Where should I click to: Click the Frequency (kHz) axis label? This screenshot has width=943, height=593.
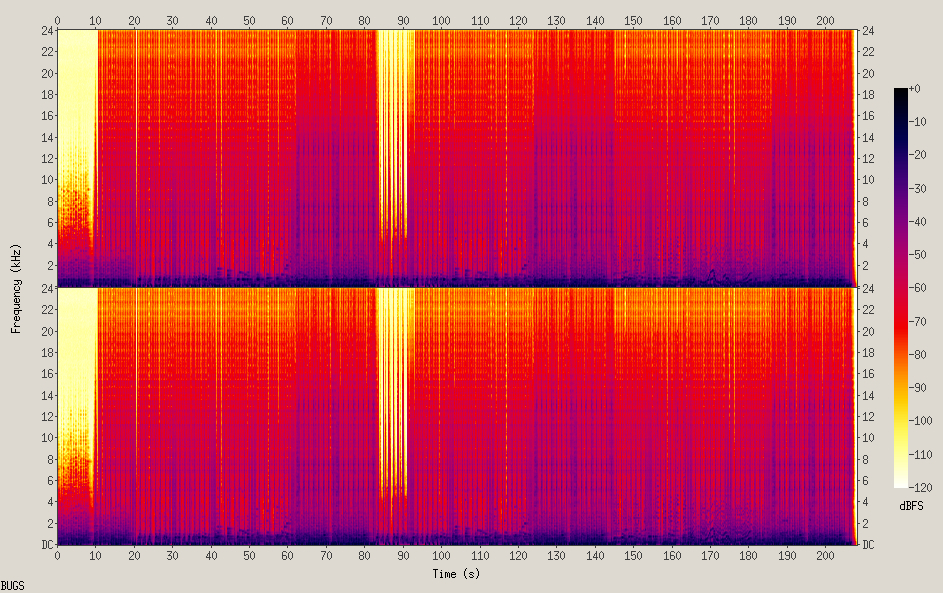16,289
